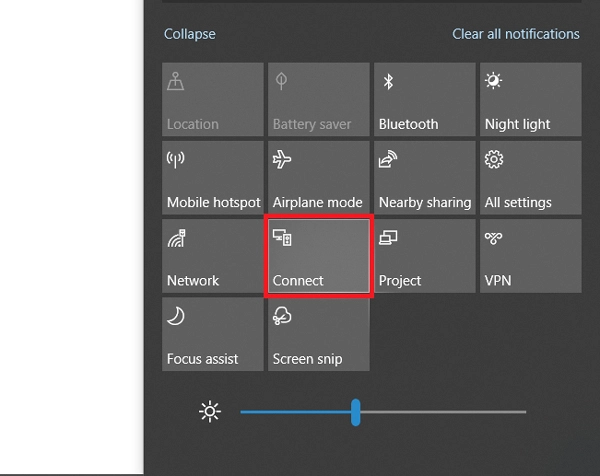Open the Connect tile
This screenshot has height=476, width=600.
[x=319, y=256]
